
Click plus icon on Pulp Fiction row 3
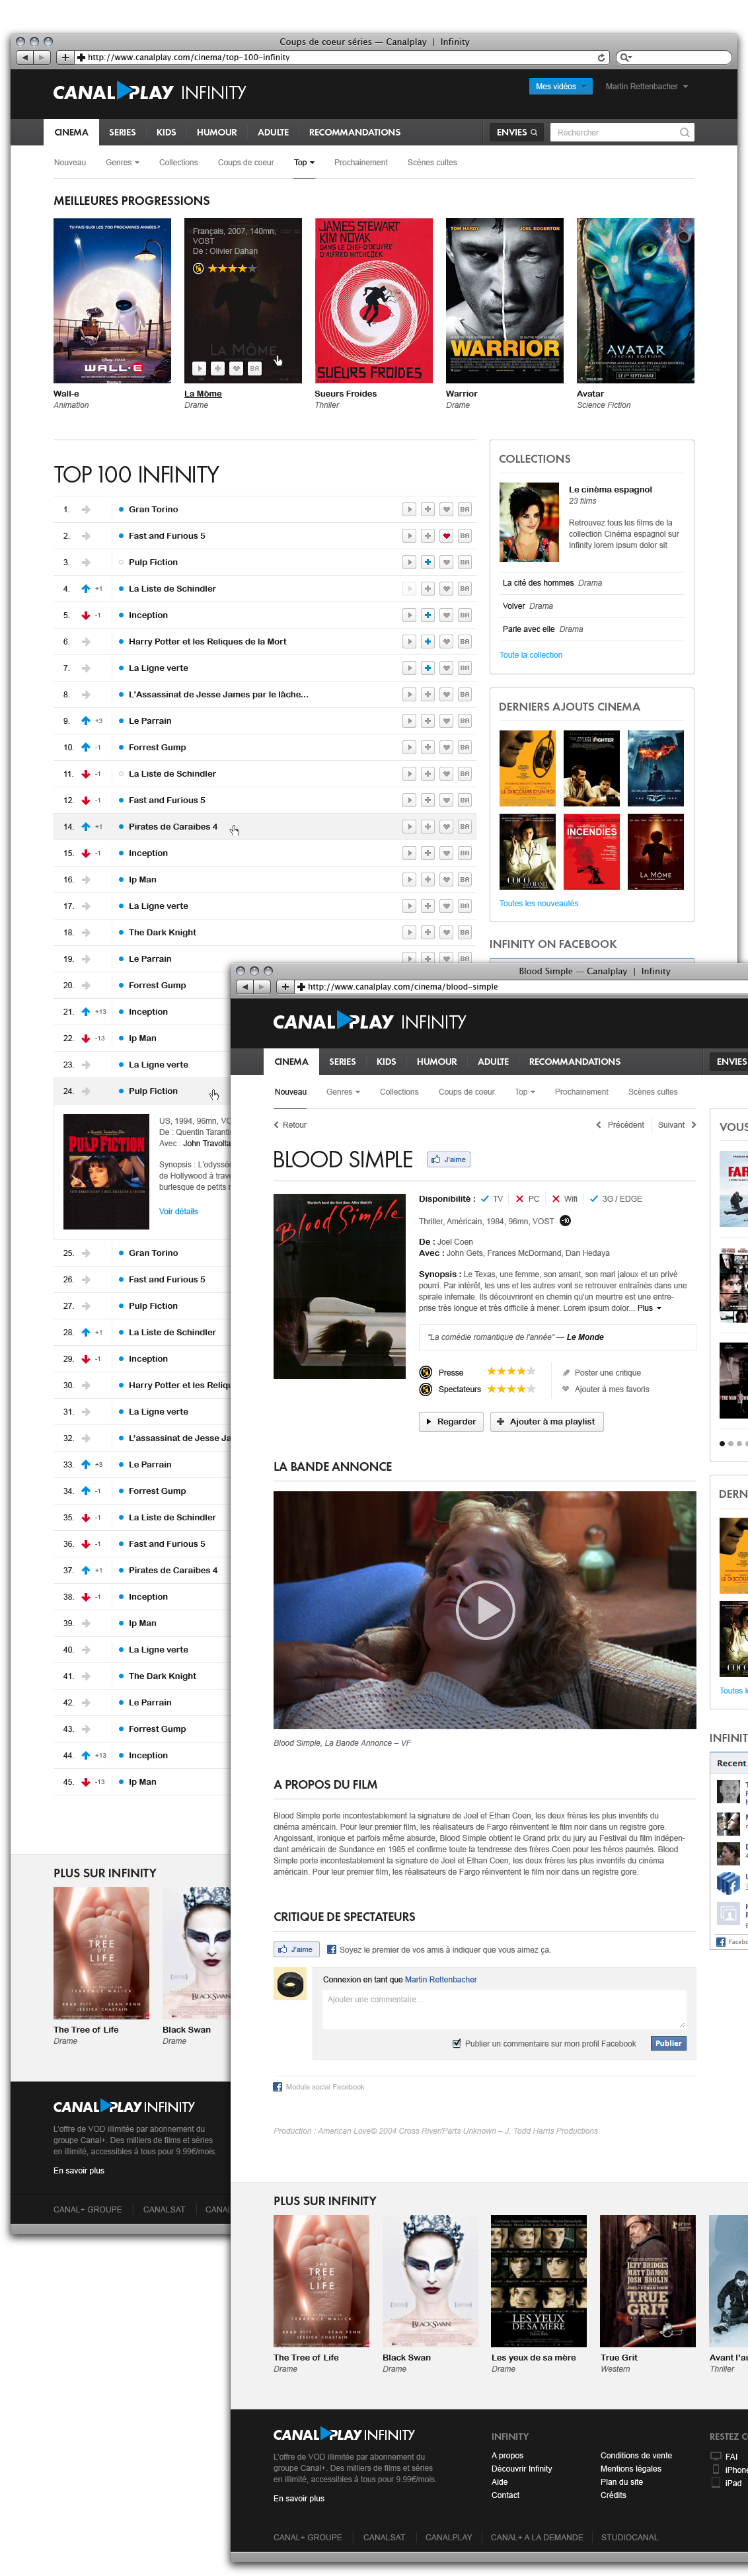click(427, 562)
